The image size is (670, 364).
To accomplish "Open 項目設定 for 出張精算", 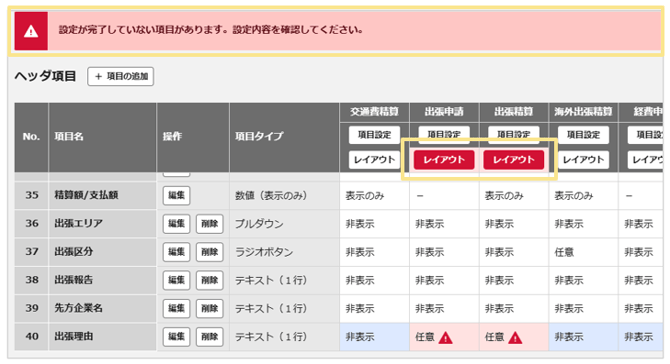I will (514, 135).
